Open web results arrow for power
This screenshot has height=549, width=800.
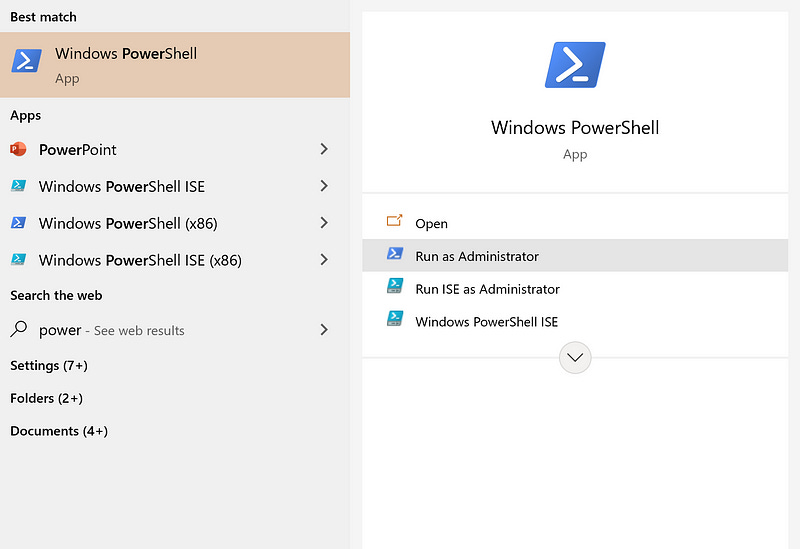(324, 330)
